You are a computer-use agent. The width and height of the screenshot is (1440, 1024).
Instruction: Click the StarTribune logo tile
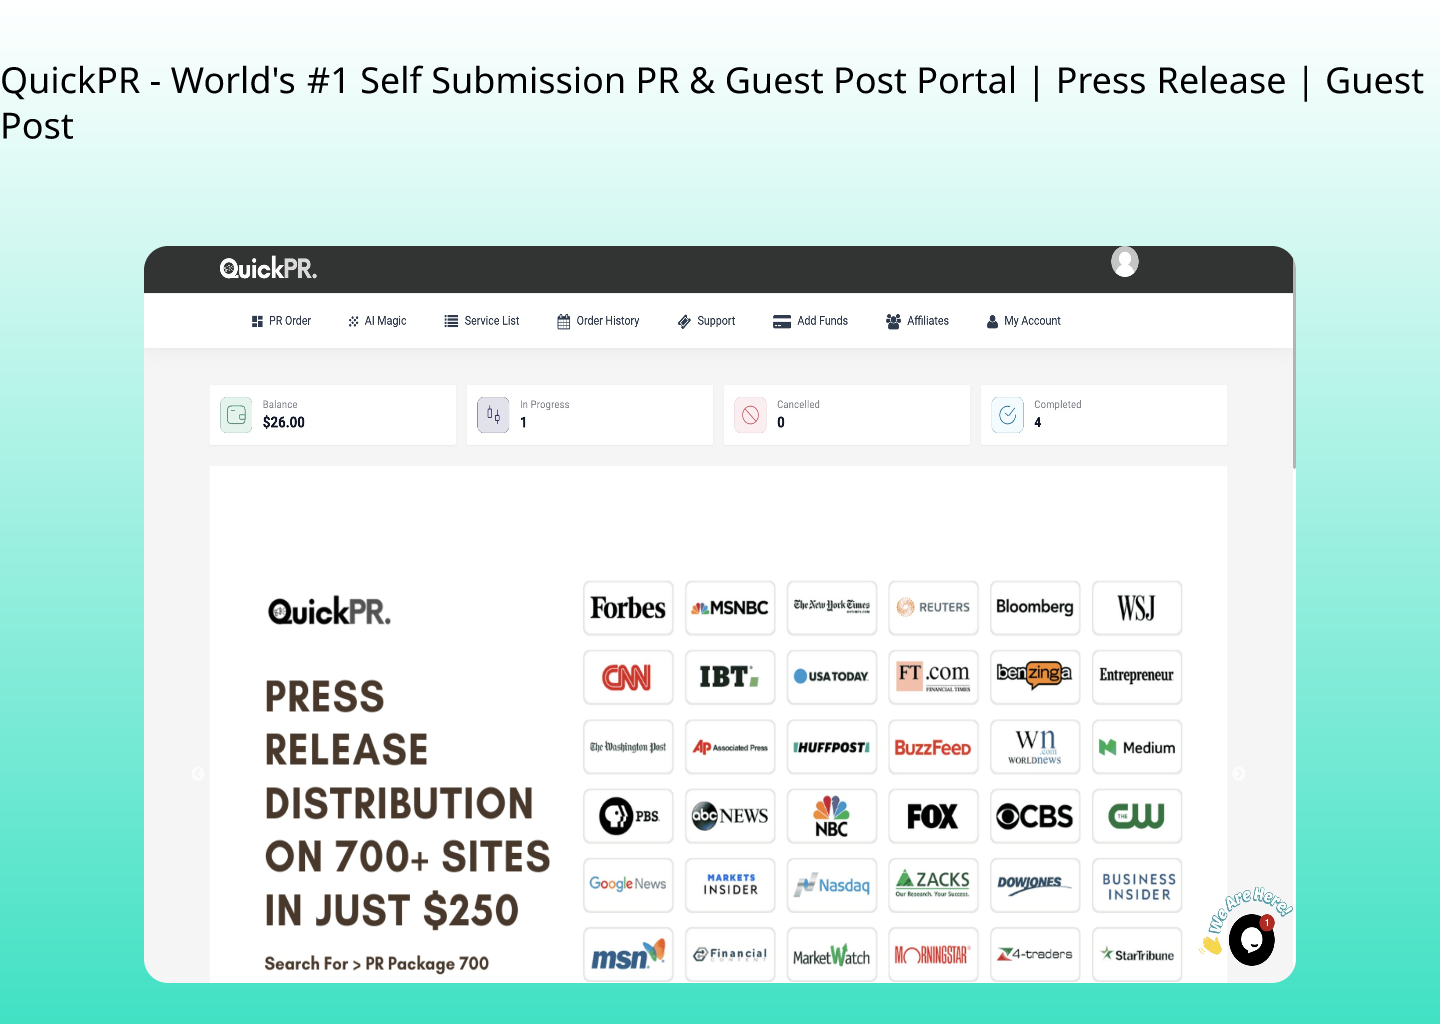tap(1137, 955)
